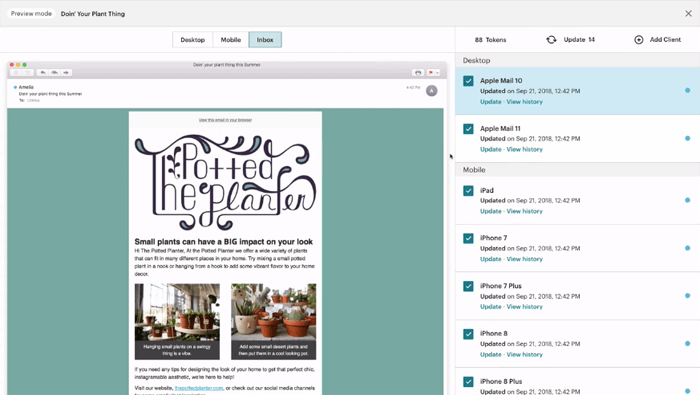Screen dimensions: 700x395
Task: Click Update link under Apple Mail 10
Action: (491, 102)
